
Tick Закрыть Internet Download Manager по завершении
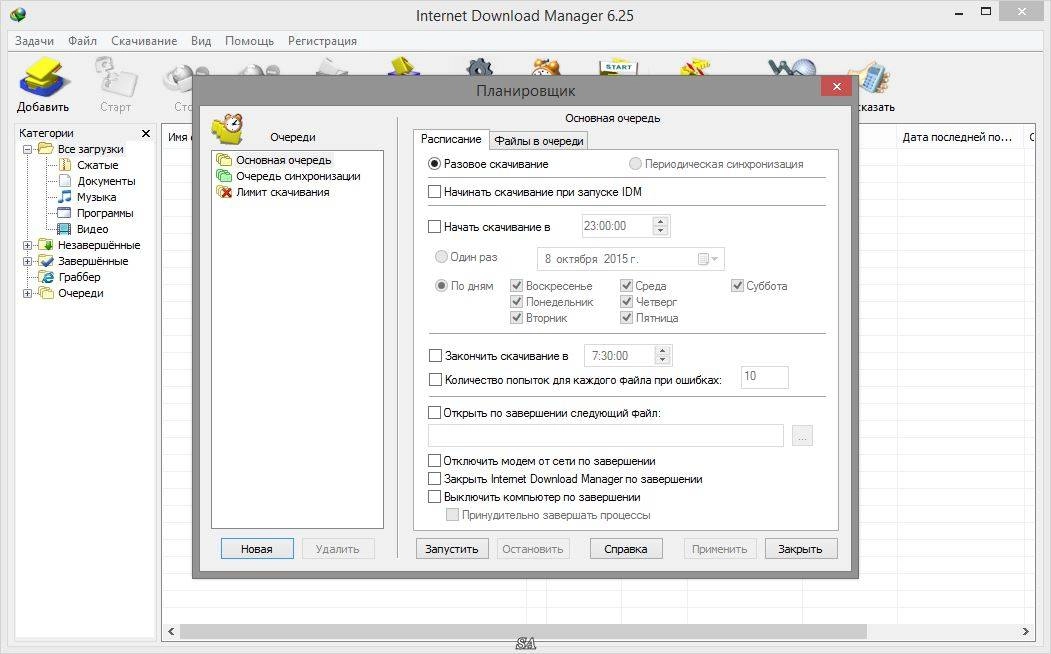434,479
